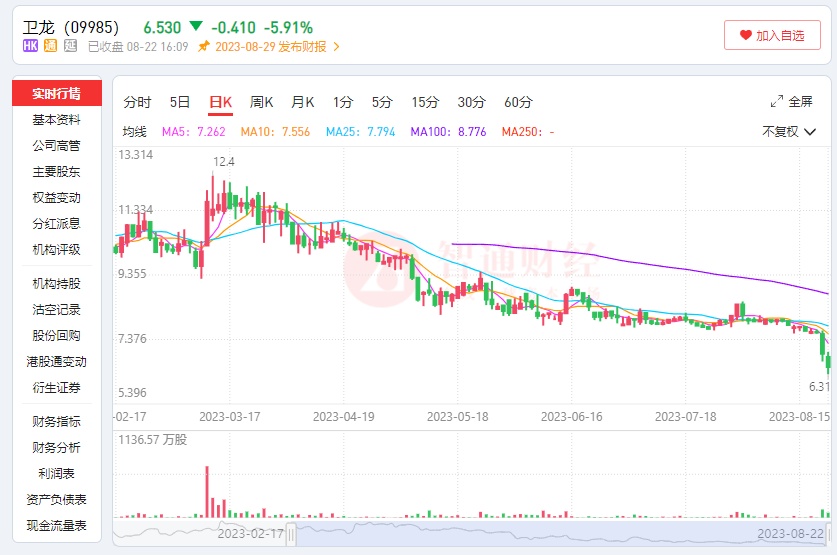Click the MA10: 7.556 legend value
Image resolution: width=837 pixels, height=555 pixels.
pos(275,132)
